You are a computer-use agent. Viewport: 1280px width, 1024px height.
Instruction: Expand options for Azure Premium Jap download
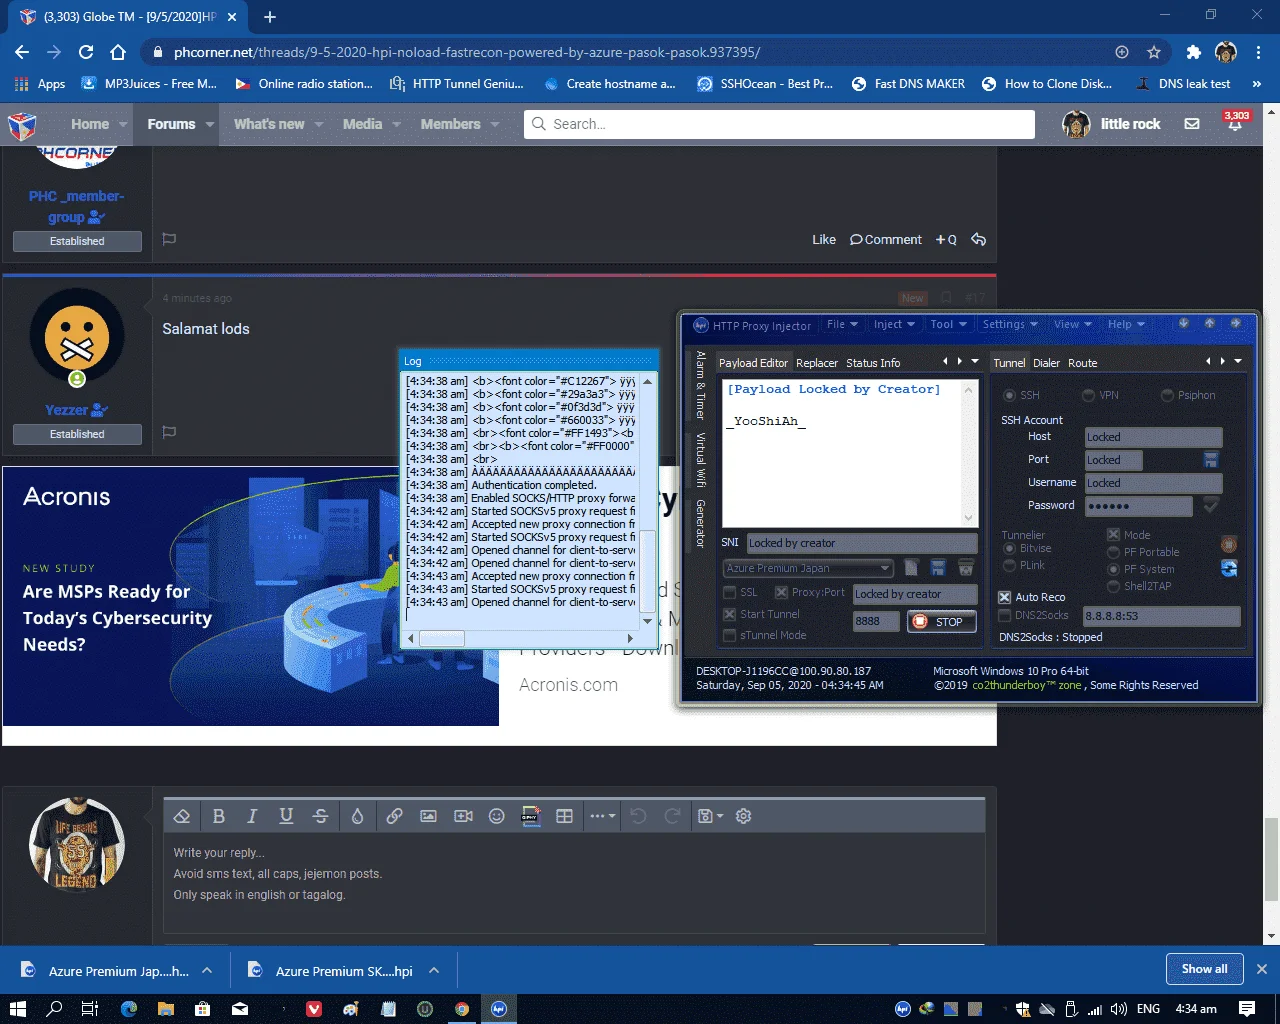[207, 970]
